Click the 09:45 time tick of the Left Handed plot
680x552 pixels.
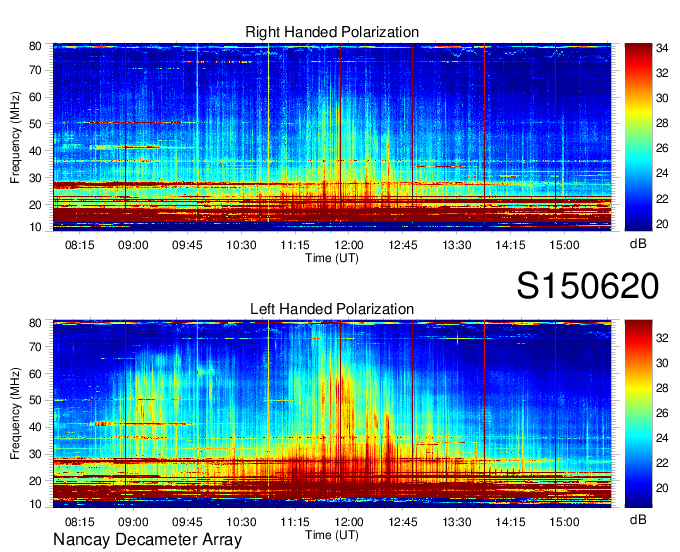tap(187, 522)
